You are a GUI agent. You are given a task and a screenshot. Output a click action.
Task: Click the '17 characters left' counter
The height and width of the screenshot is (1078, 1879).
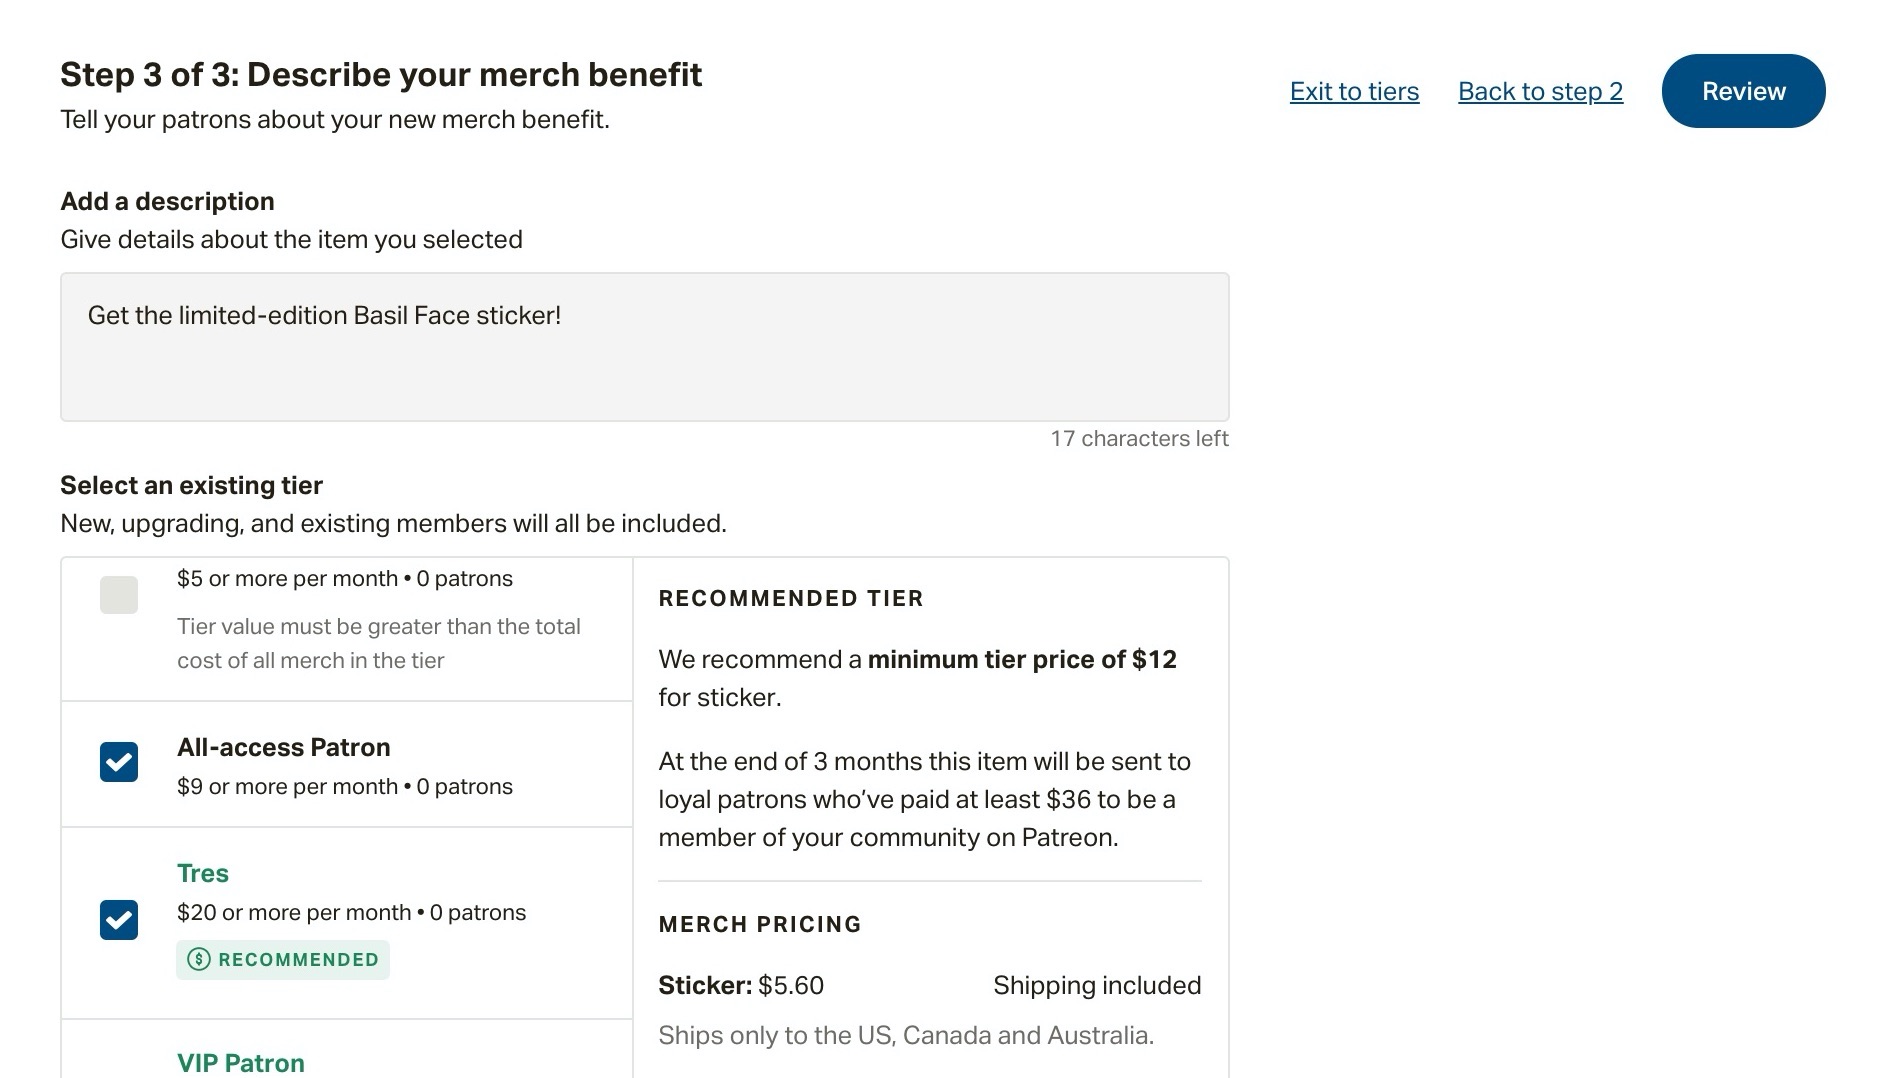tap(1139, 438)
